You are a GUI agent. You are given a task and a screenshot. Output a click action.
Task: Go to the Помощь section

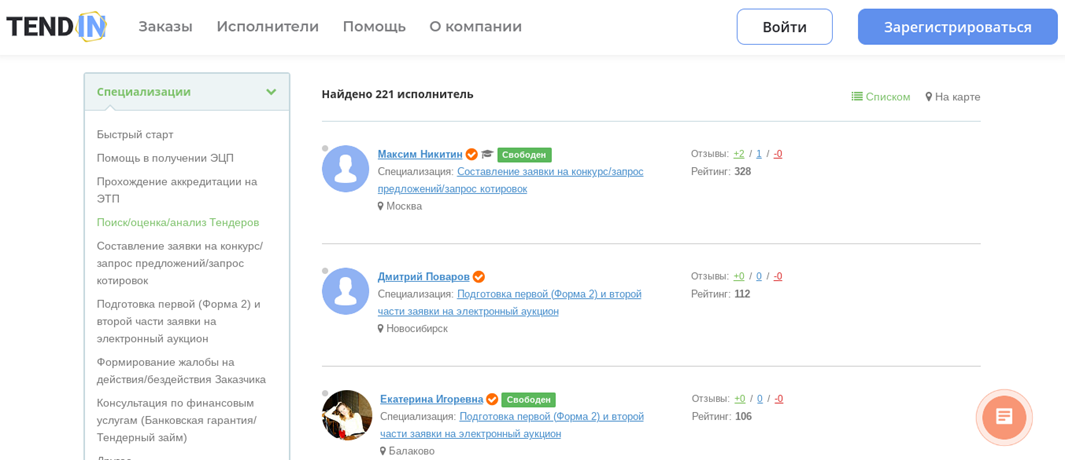[374, 27]
